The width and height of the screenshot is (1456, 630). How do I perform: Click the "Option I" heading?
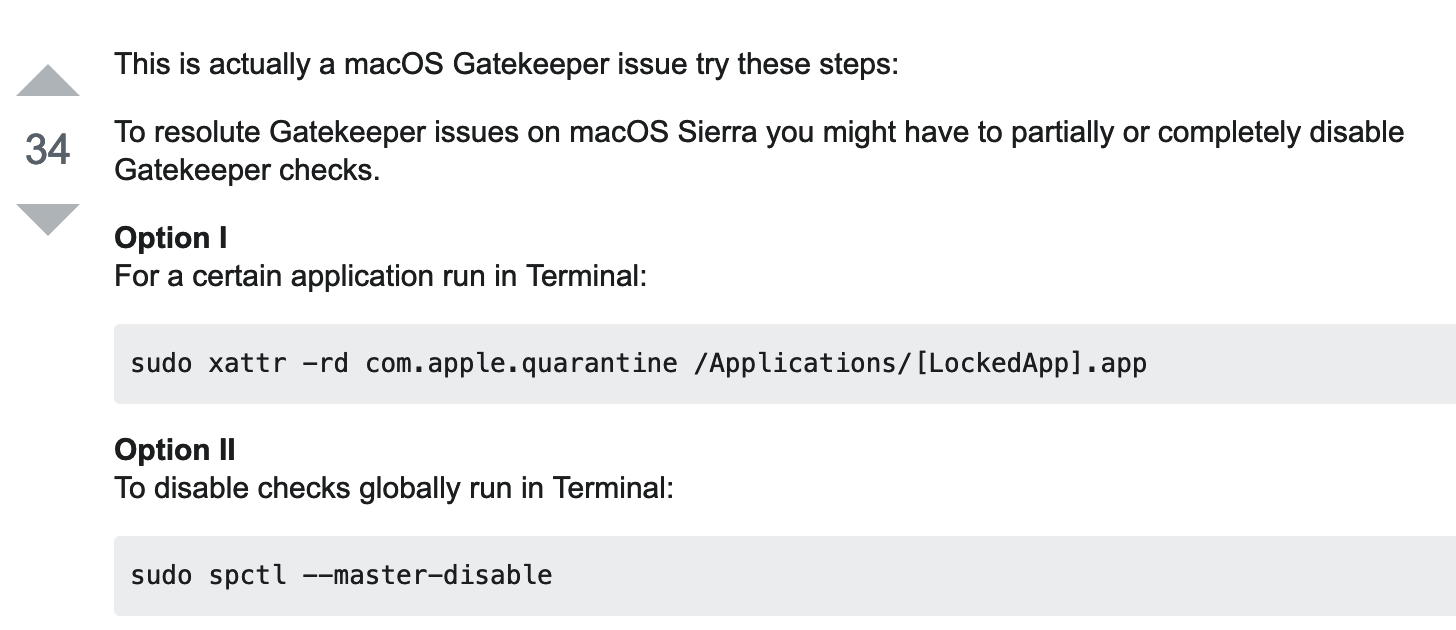tap(171, 238)
